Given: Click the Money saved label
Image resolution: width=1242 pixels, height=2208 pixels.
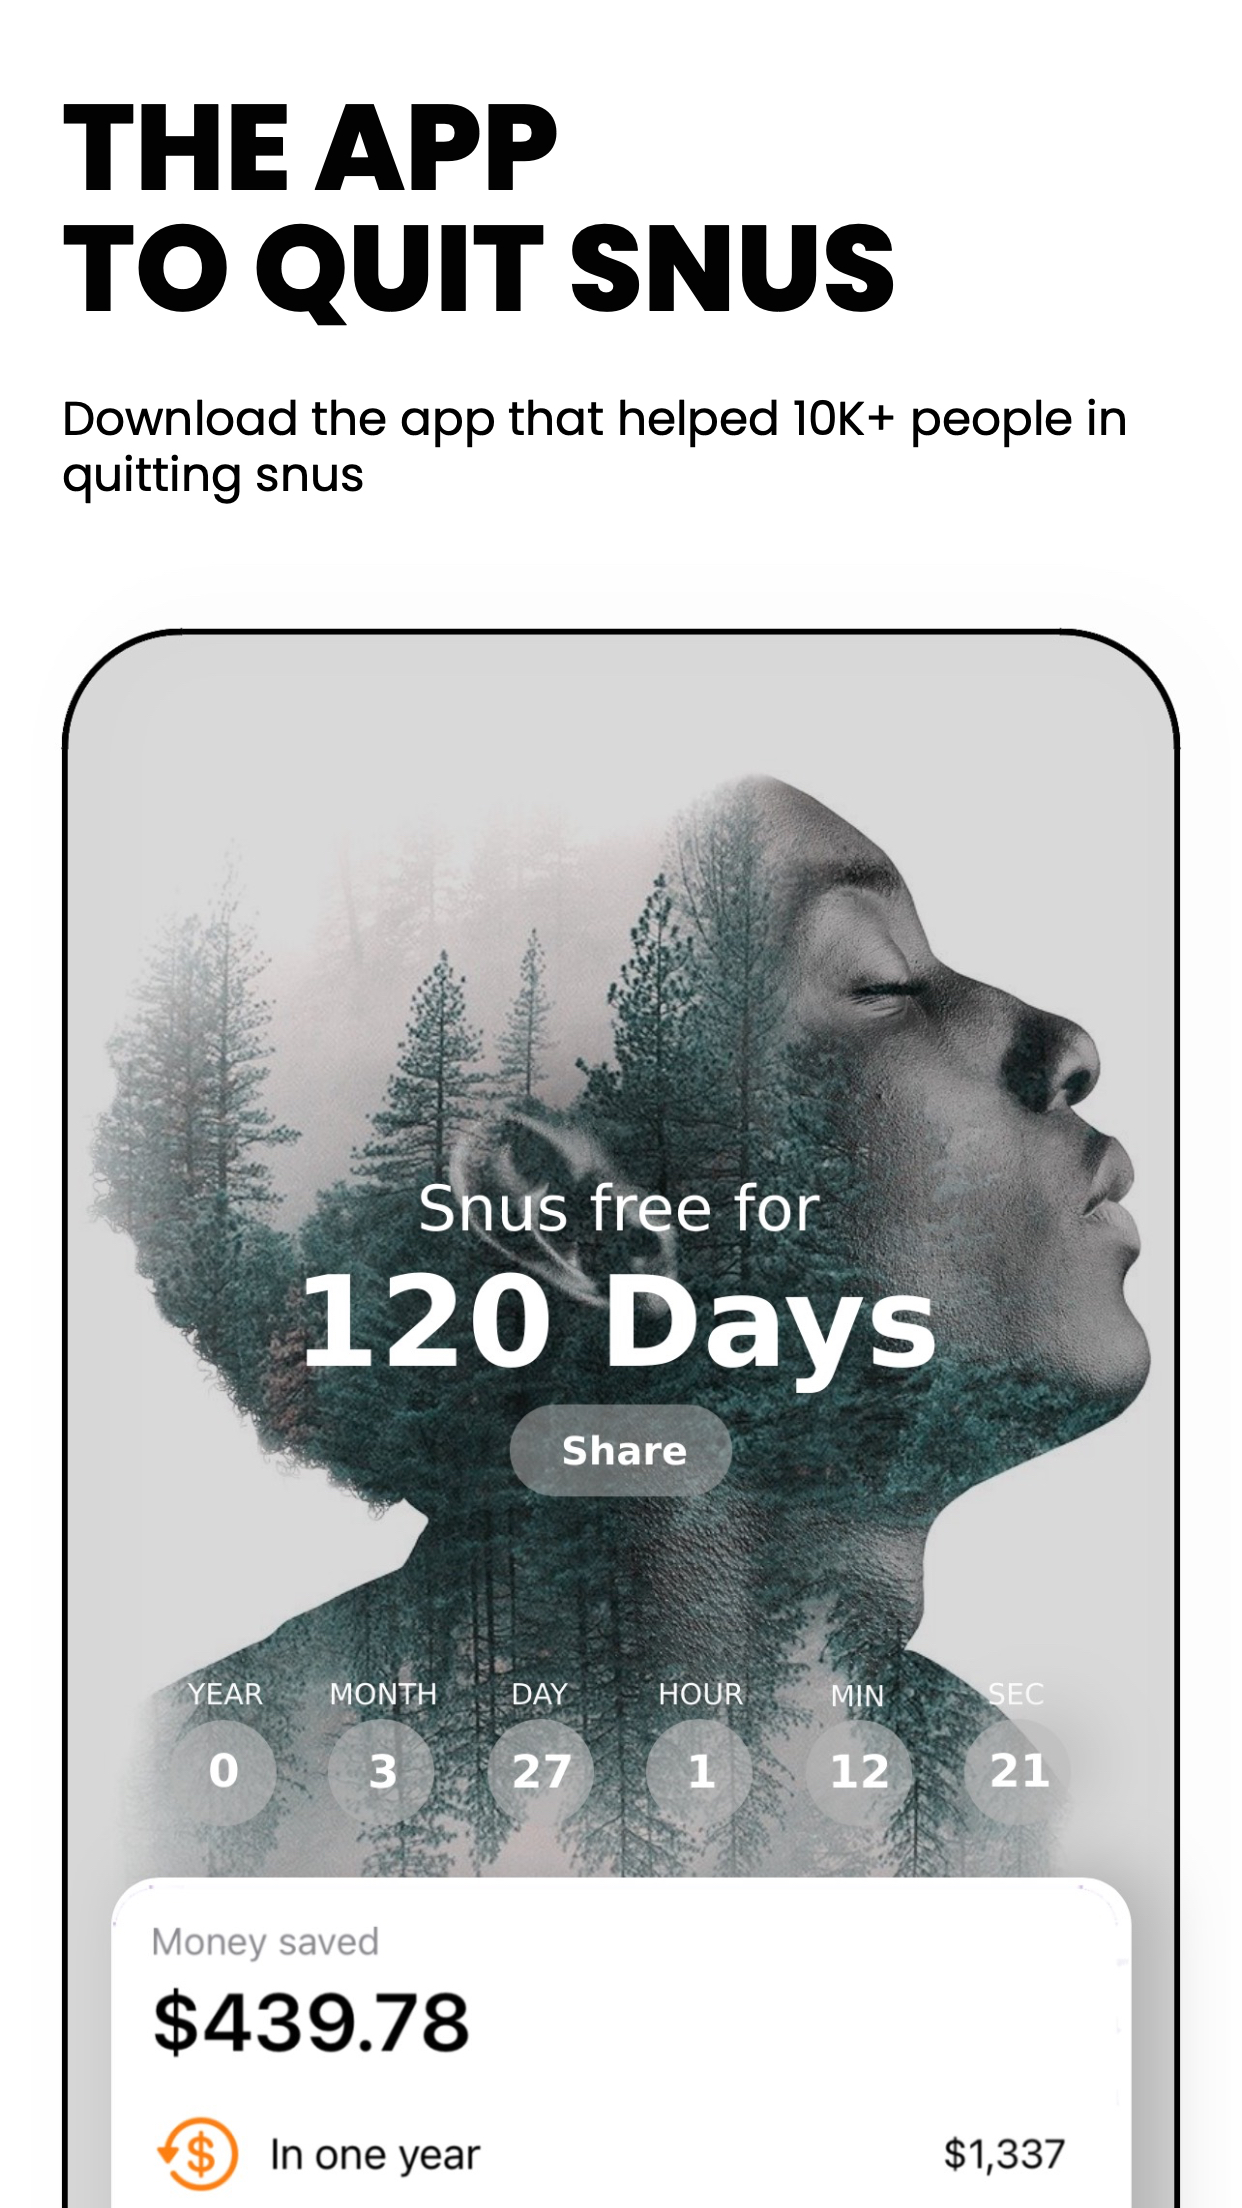Looking at the screenshot, I should click(265, 1942).
